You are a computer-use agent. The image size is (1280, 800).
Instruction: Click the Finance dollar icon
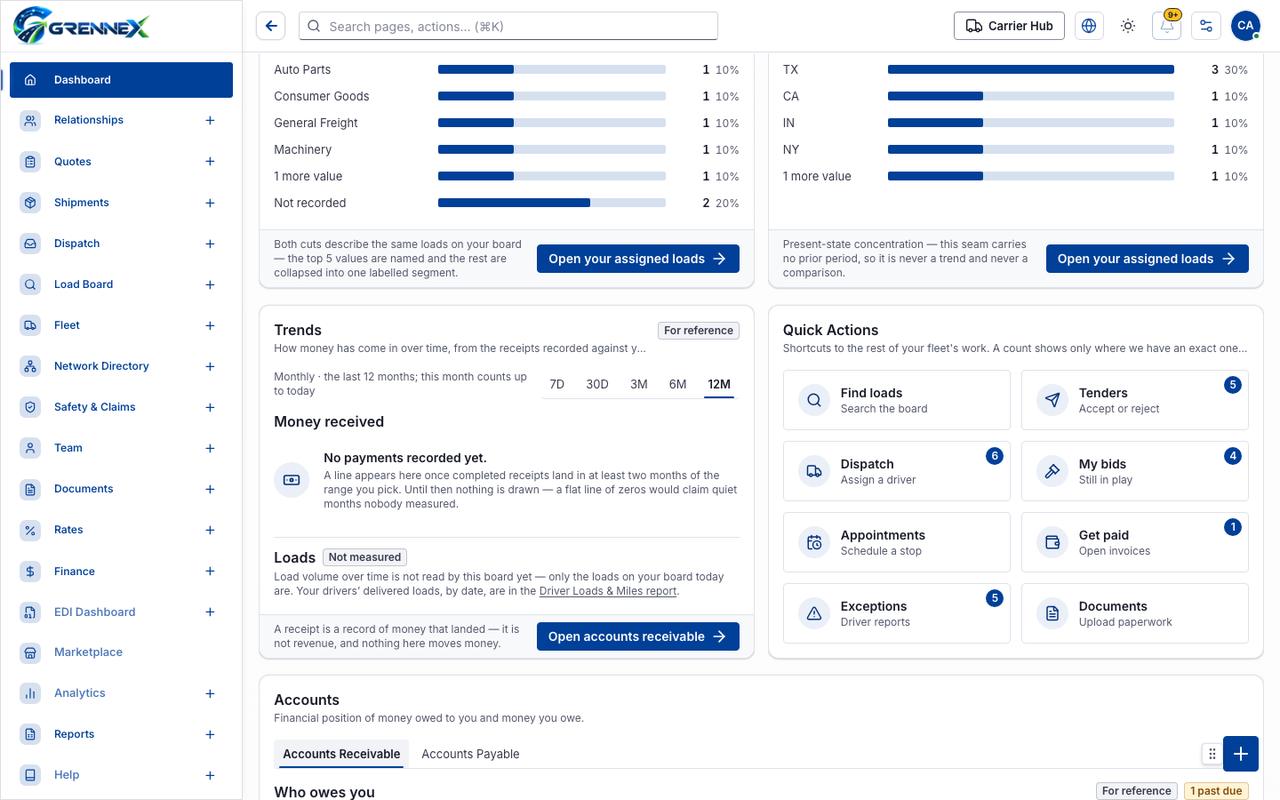pos(31,571)
